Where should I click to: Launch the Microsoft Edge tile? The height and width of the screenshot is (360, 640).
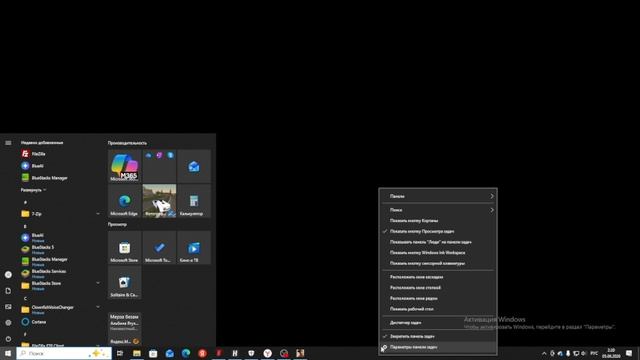124,201
